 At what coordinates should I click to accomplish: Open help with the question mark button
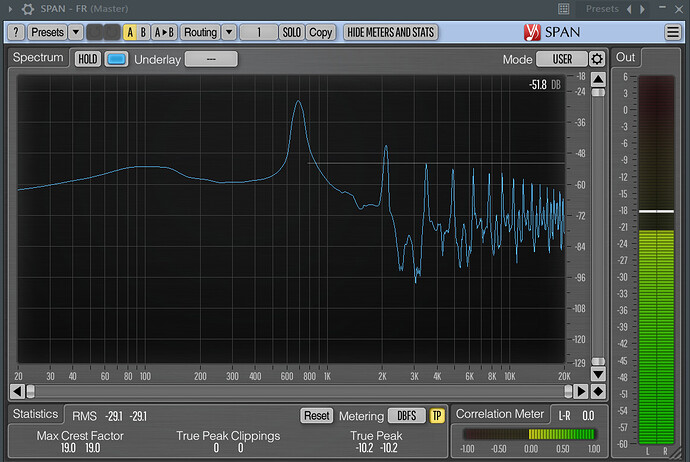16,32
